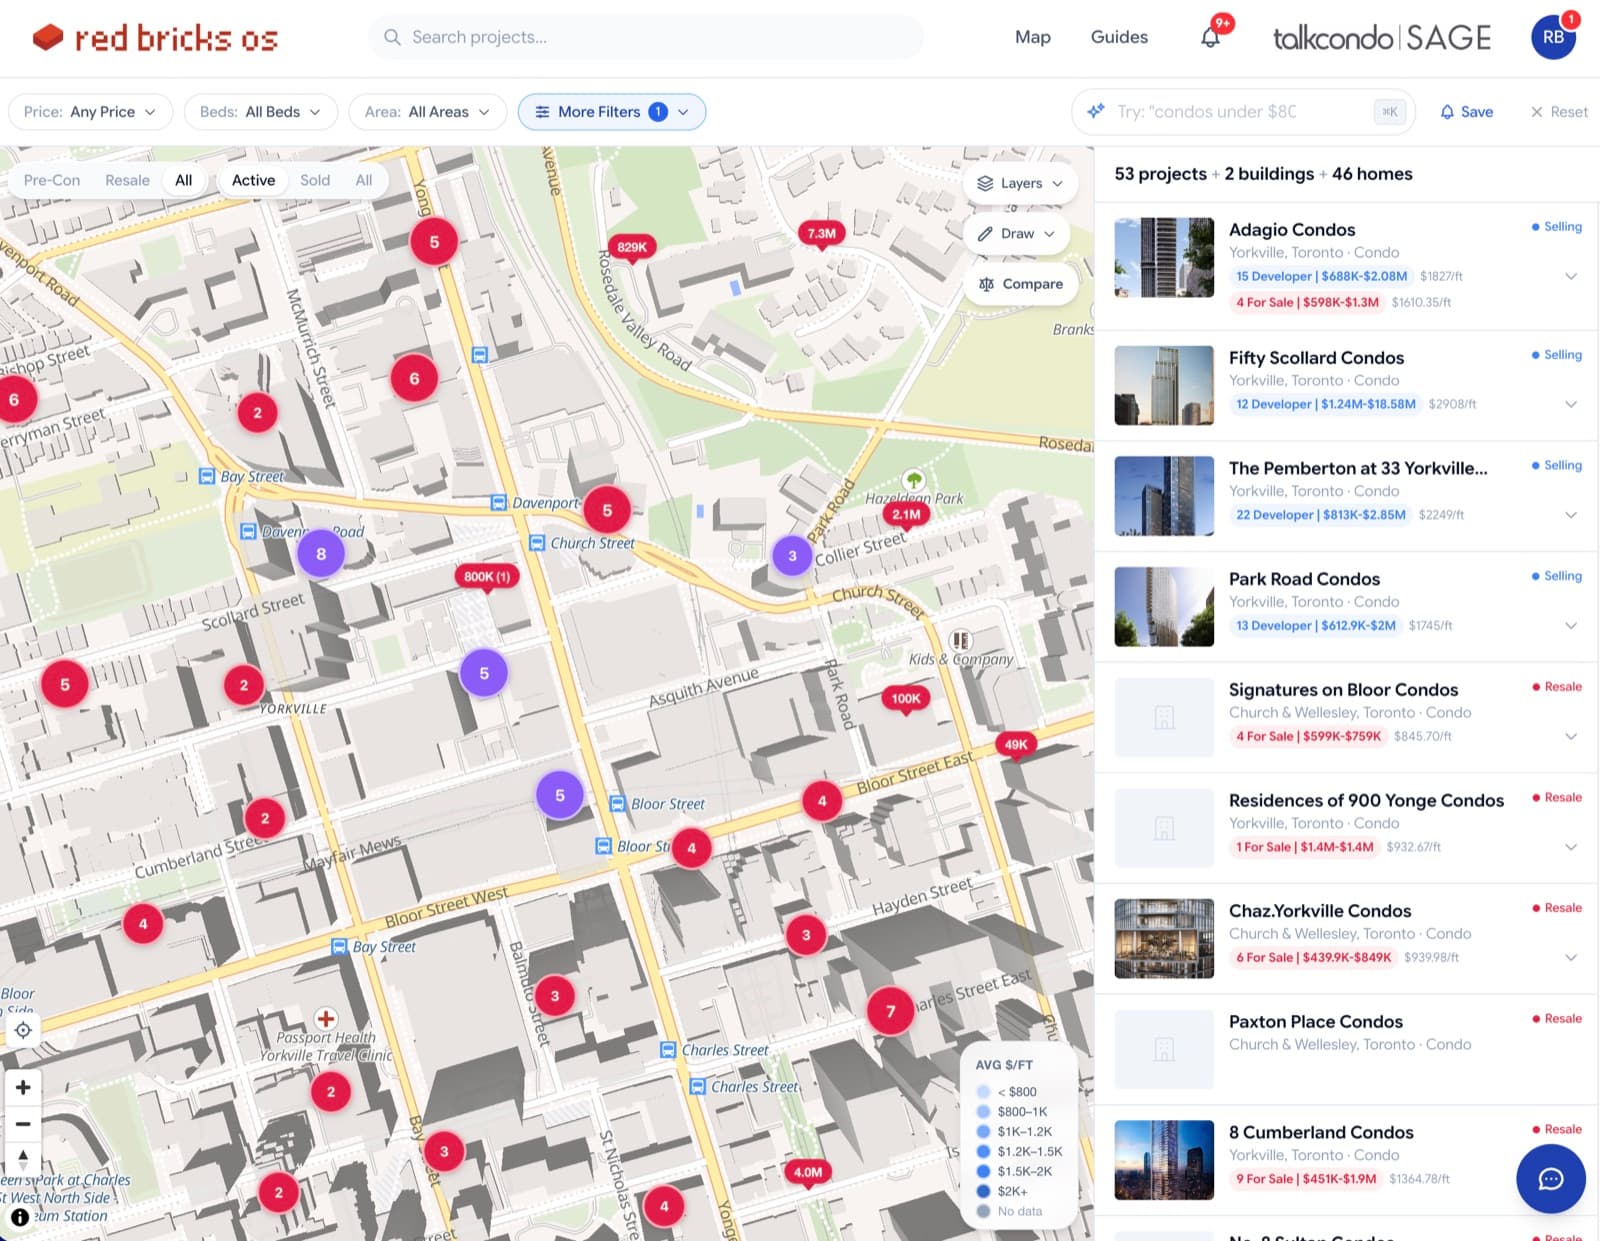Viewport: 1600px width, 1241px height.
Task: Expand Park Road Condos listing chevron
Action: 1571,625
